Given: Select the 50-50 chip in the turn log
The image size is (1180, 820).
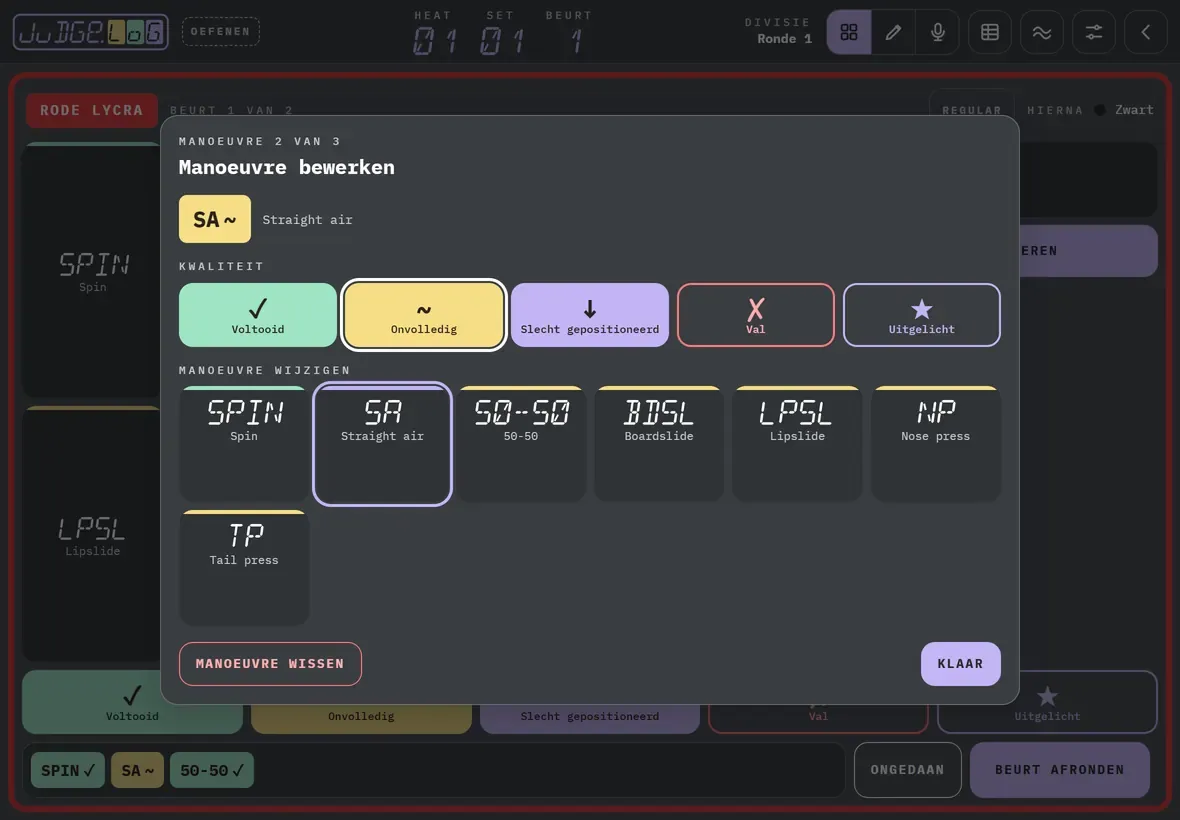Looking at the screenshot, I should tap(212, 770).
